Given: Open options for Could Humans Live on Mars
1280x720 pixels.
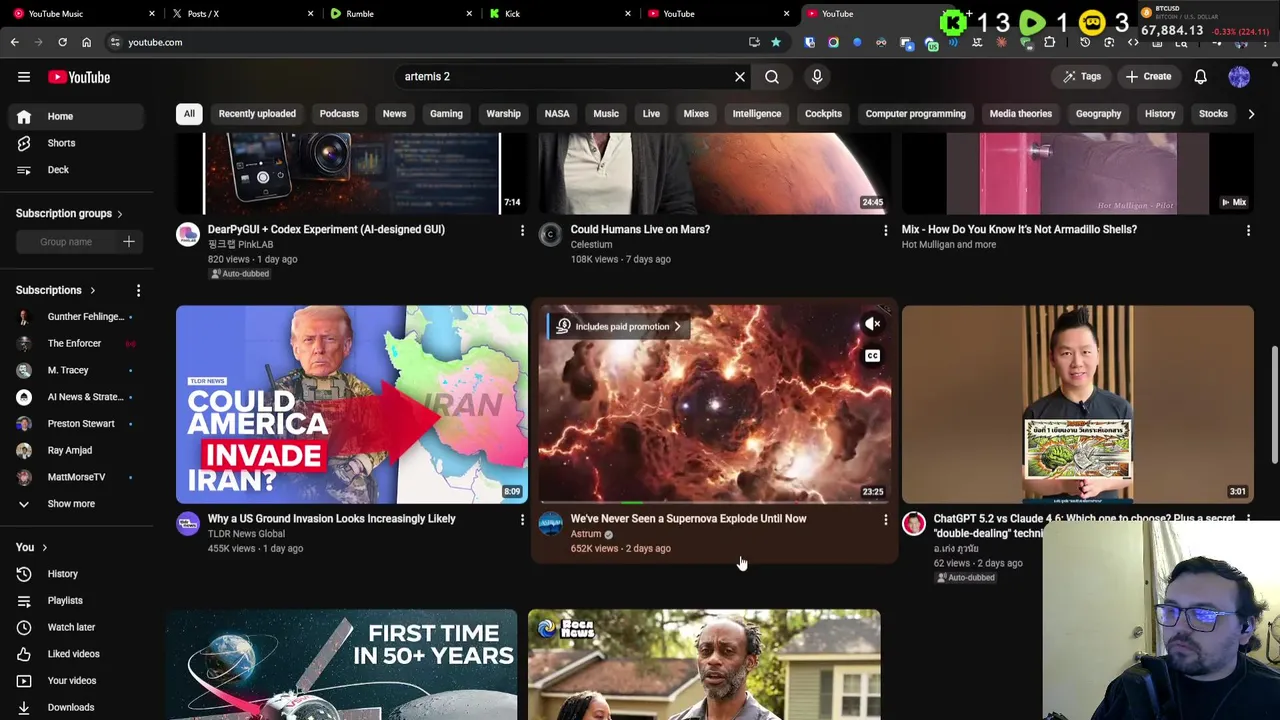Looking at the screenshot, I should (885, 231).
